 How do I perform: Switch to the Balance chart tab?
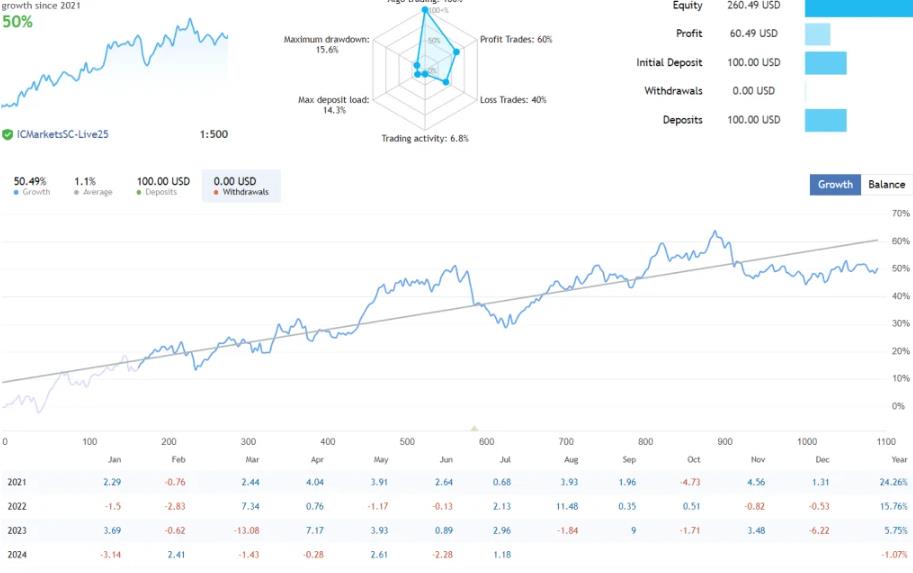[886, 184]
